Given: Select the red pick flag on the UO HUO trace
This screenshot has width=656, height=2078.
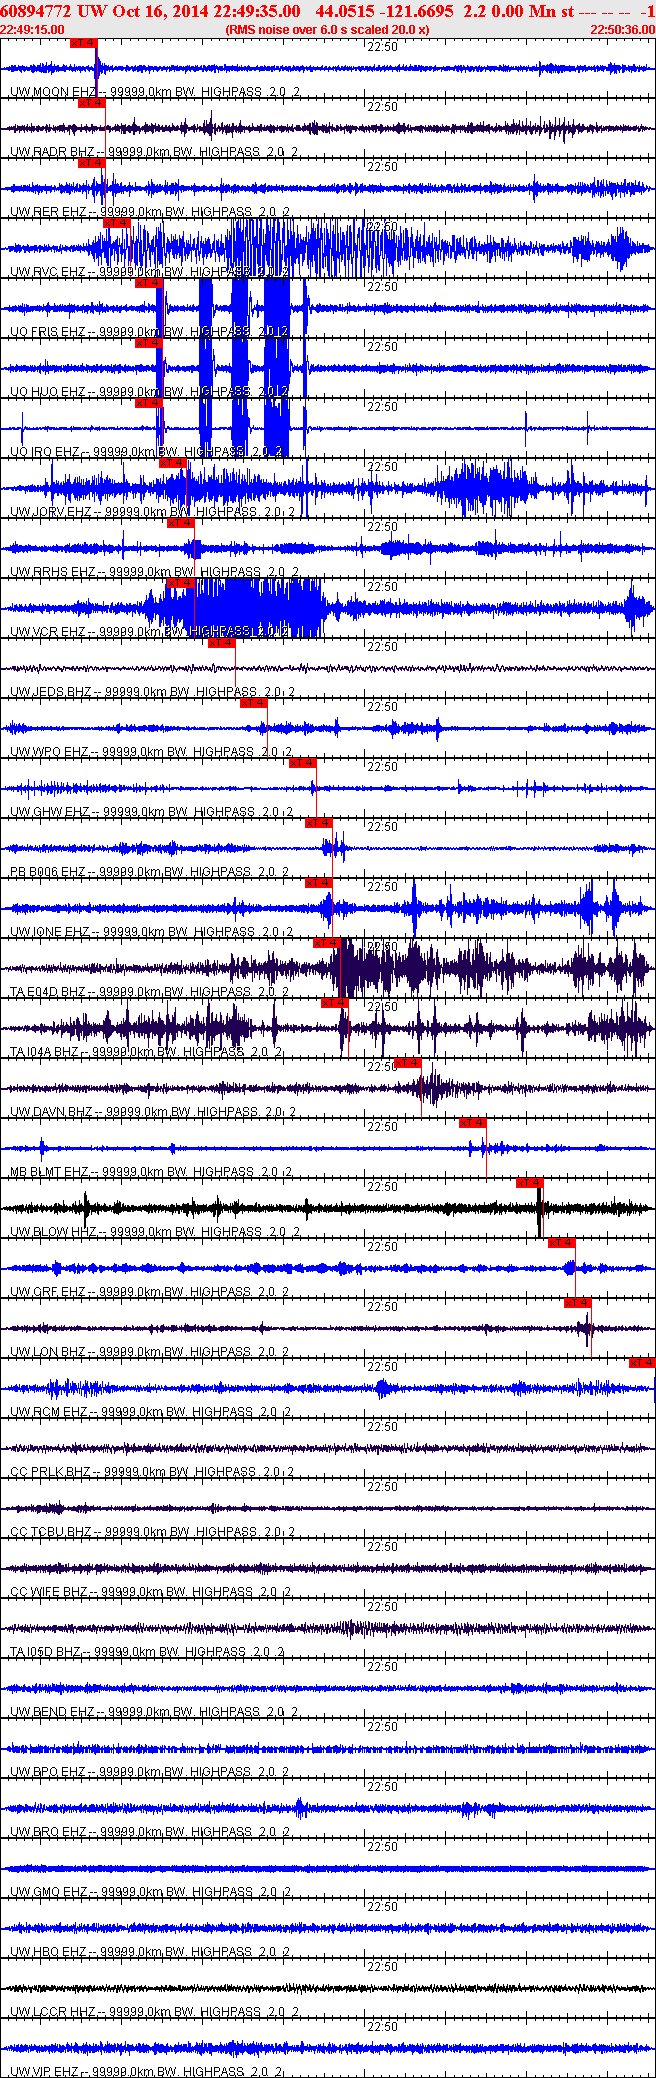Looking at the screenshot, I should coord(149,343).
